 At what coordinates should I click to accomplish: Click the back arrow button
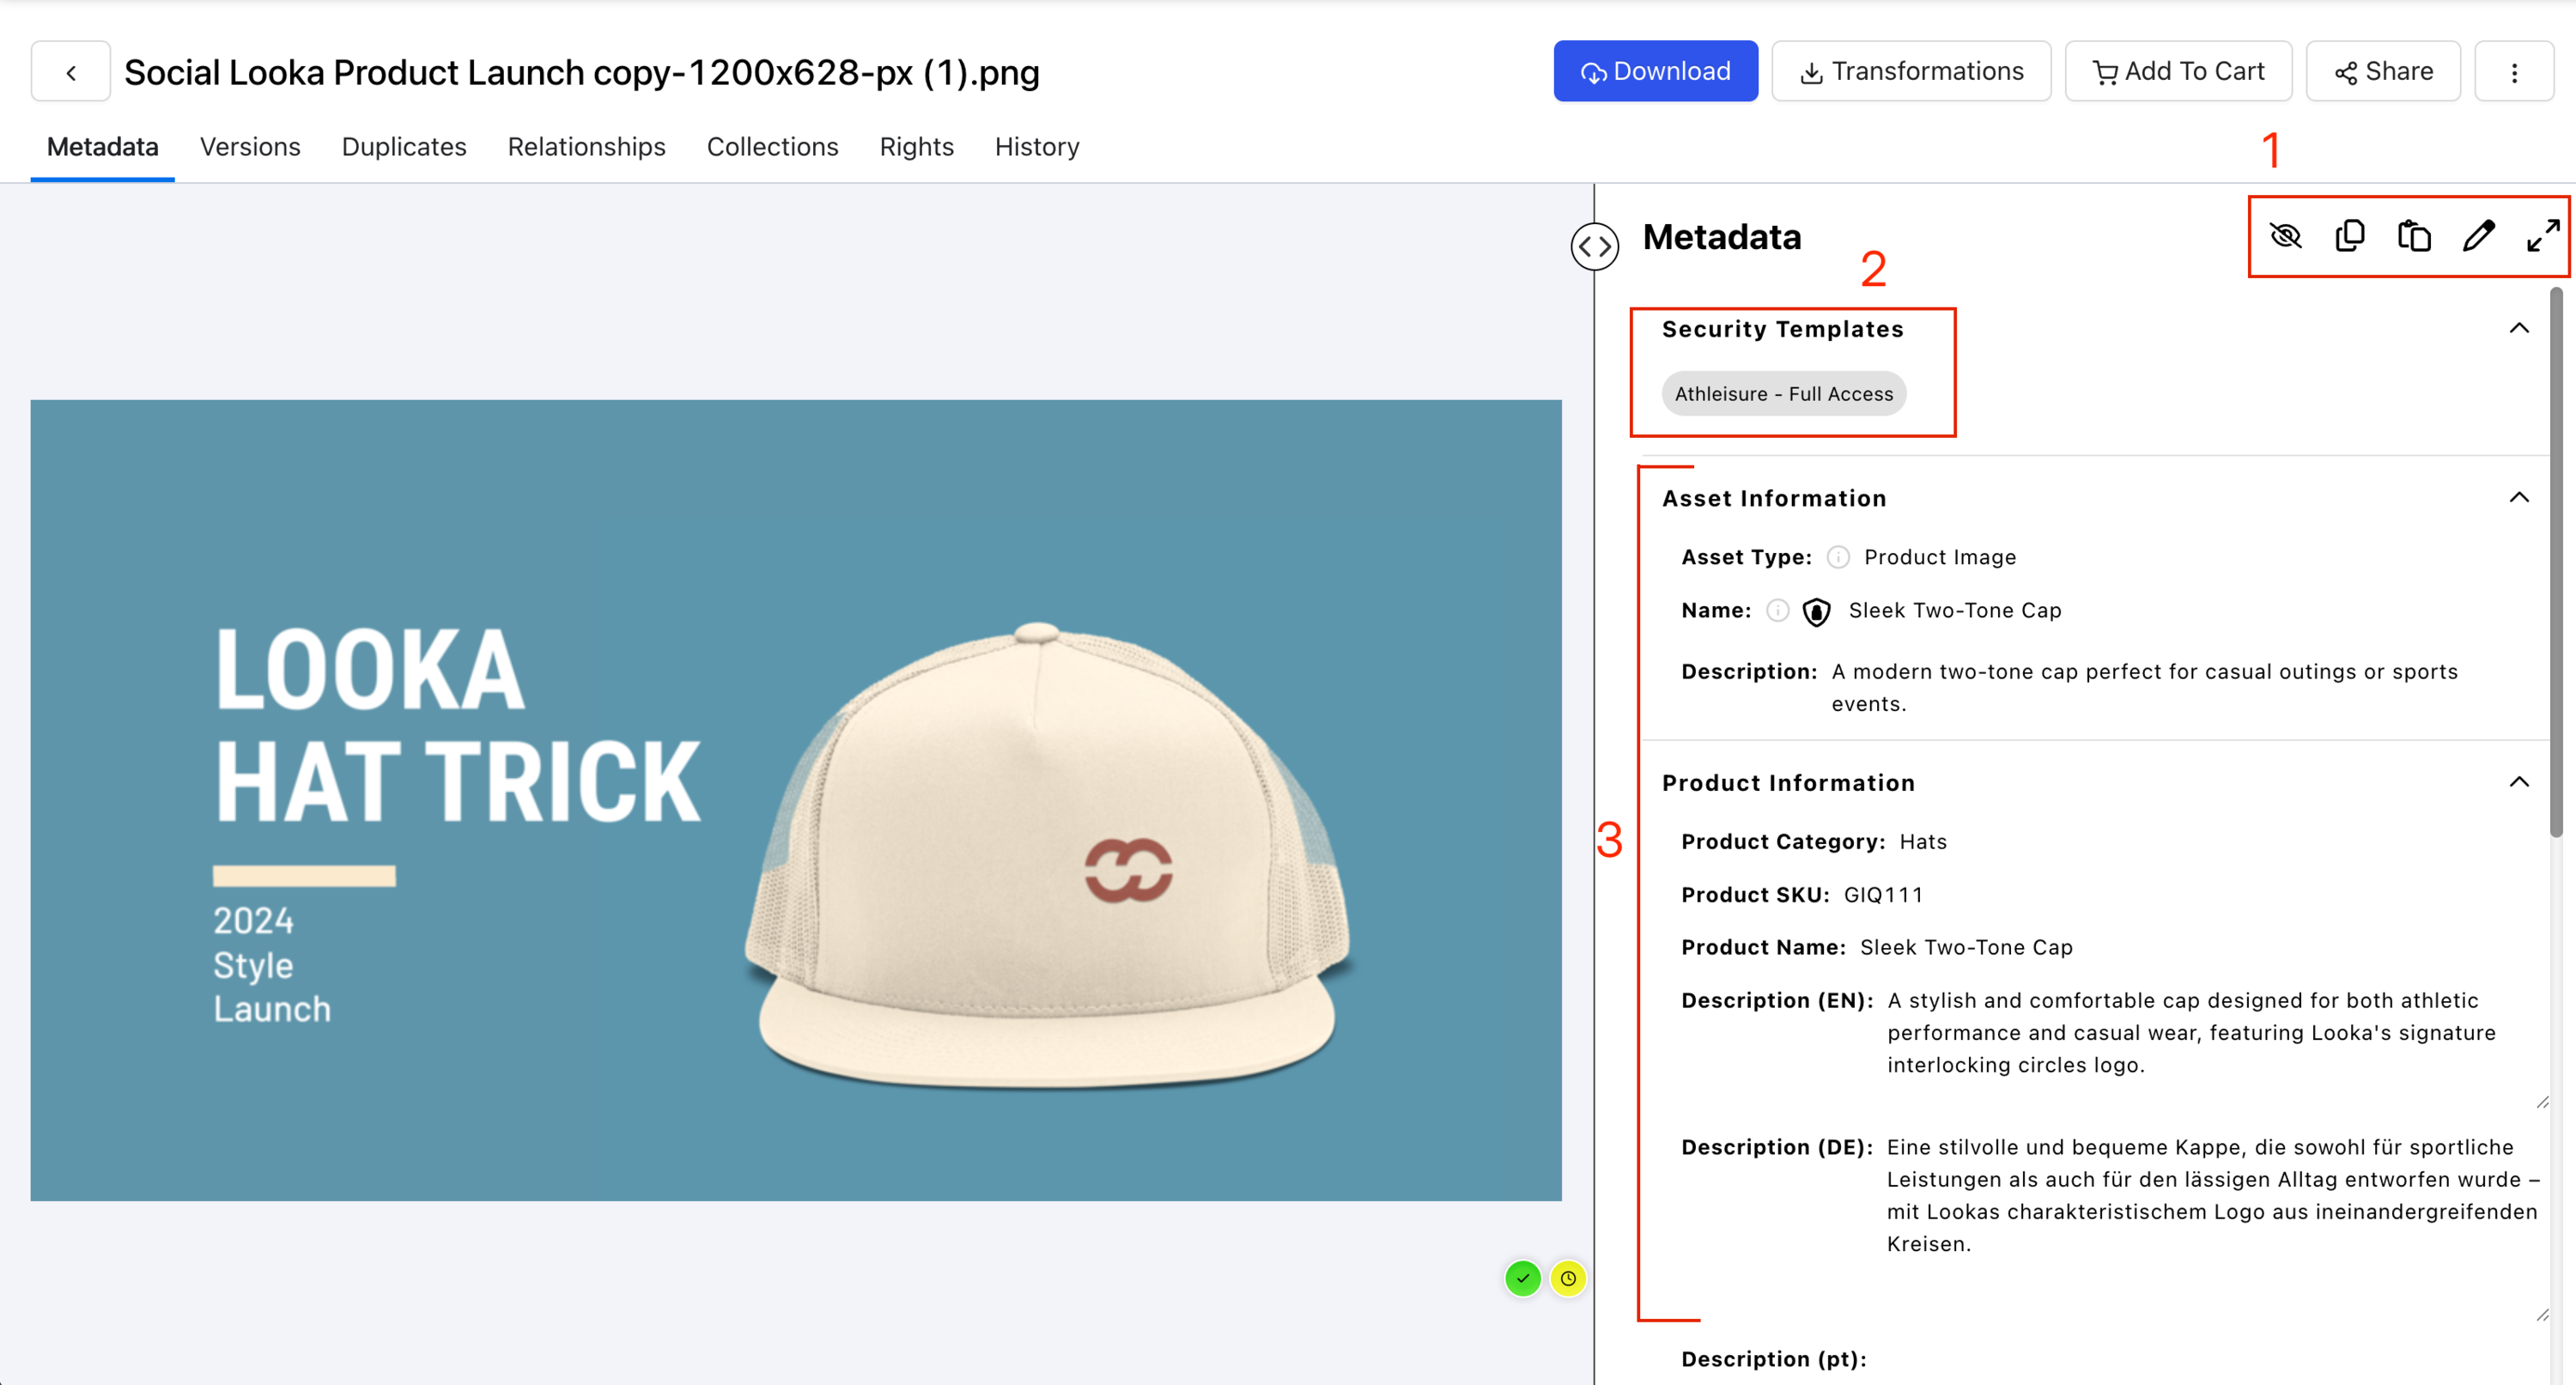70,72
